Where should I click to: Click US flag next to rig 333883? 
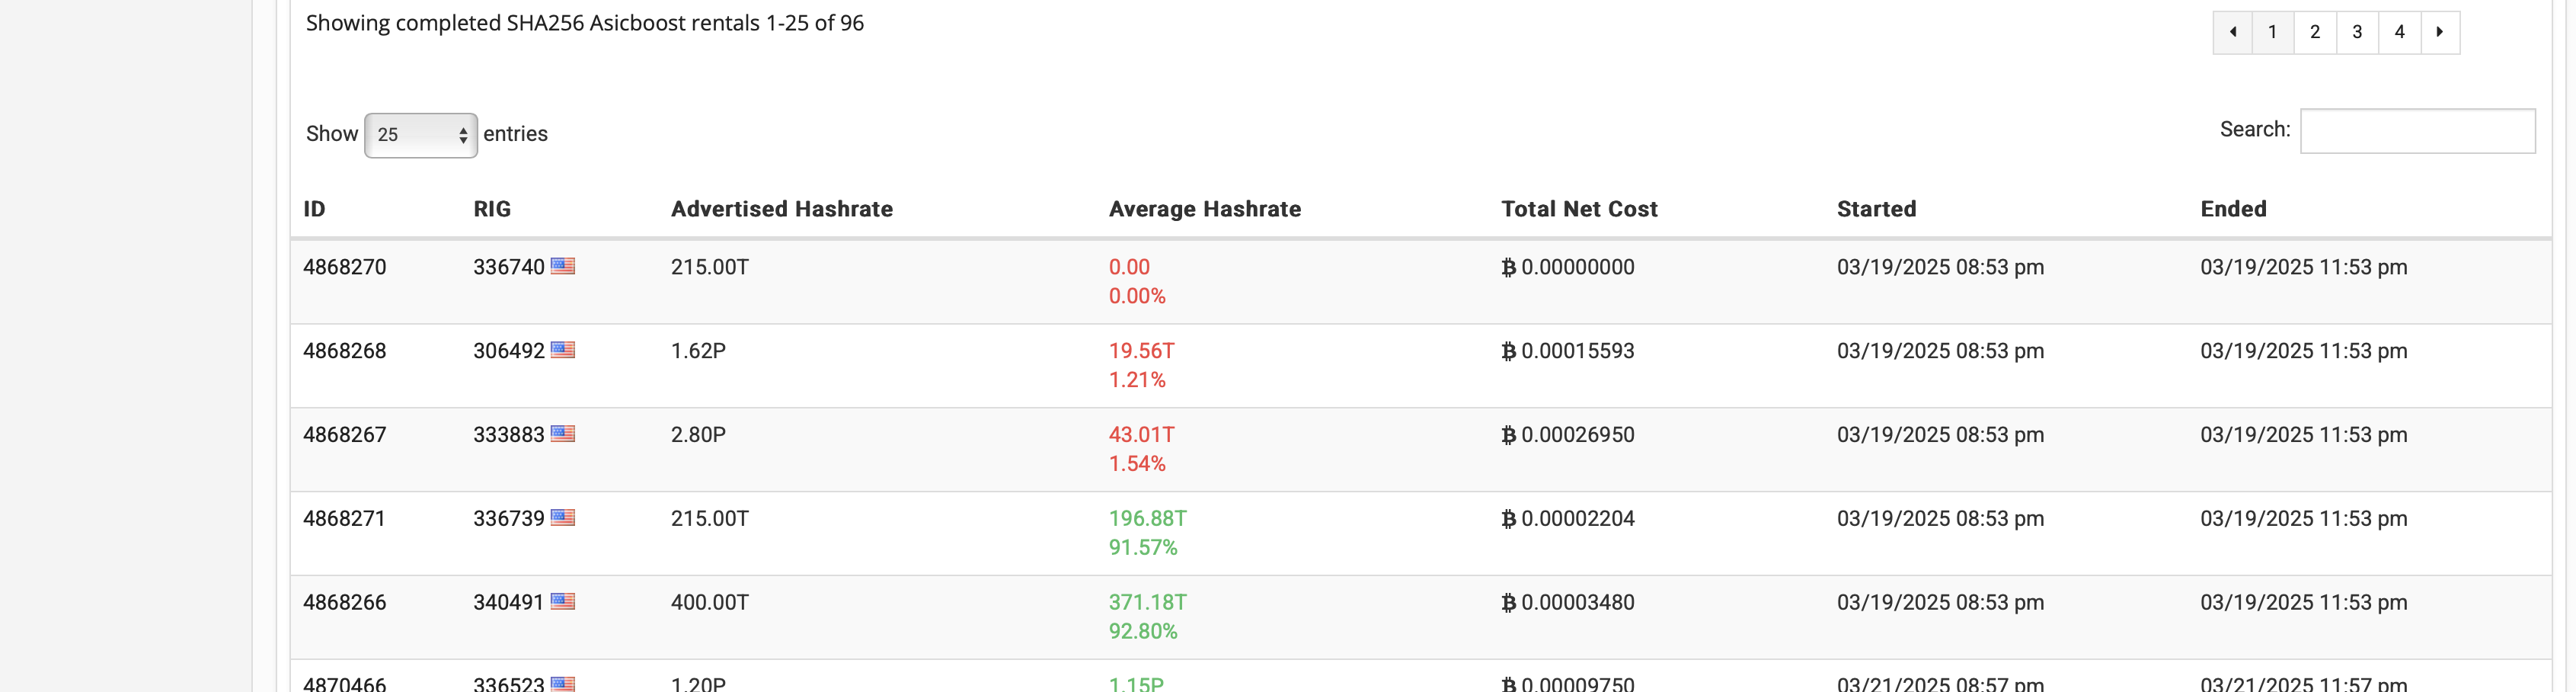pyautogui.click(x=563, y=434)
